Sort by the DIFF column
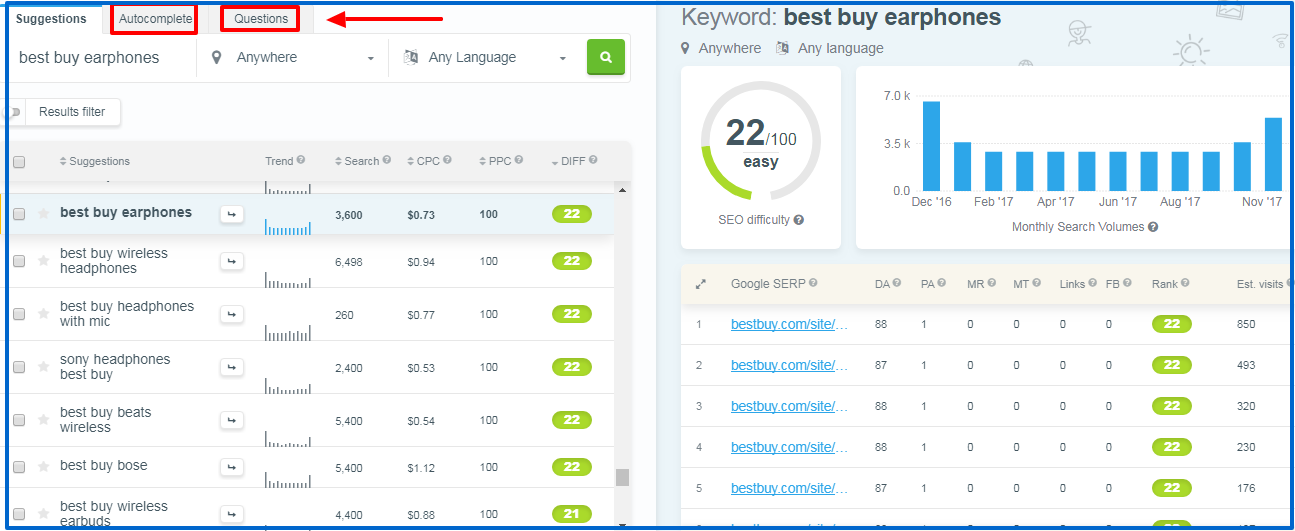The image size is (1295, 531). (568, 161)
